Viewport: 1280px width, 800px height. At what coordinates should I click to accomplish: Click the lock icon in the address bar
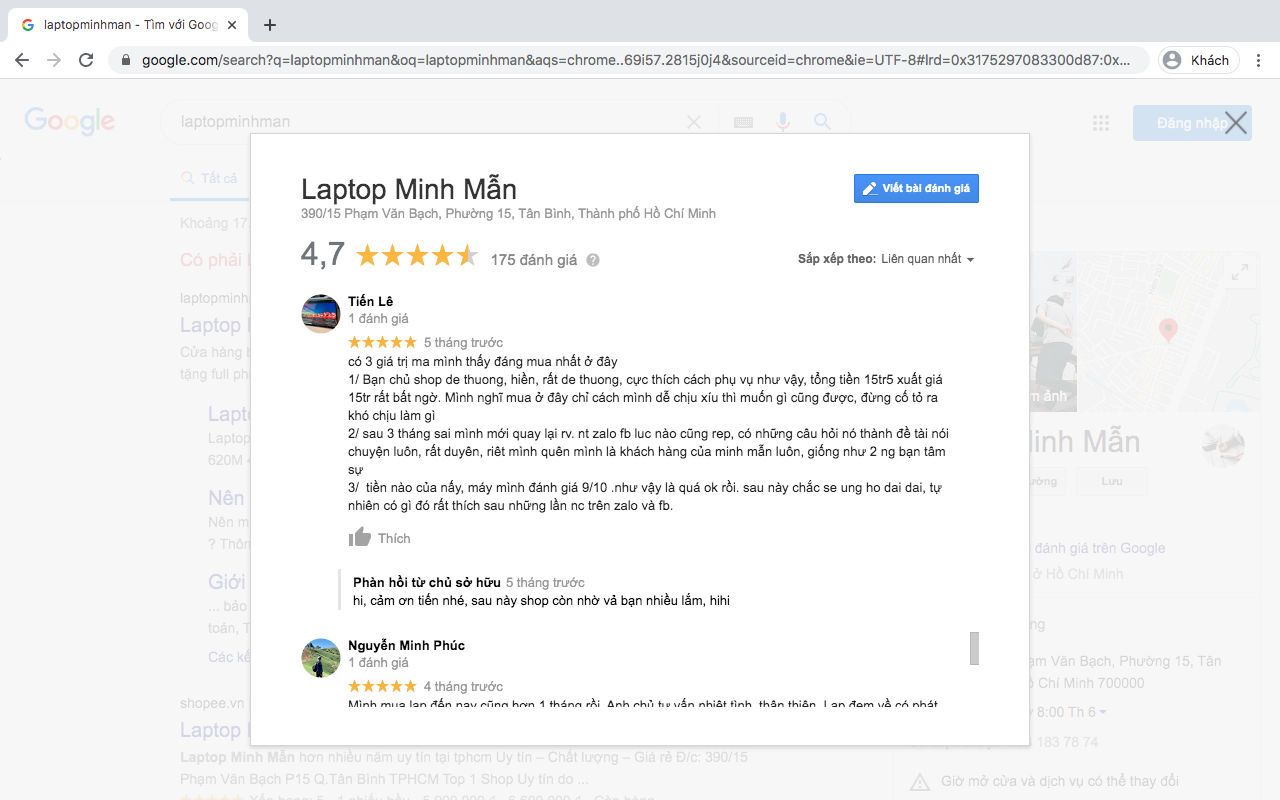126,60
